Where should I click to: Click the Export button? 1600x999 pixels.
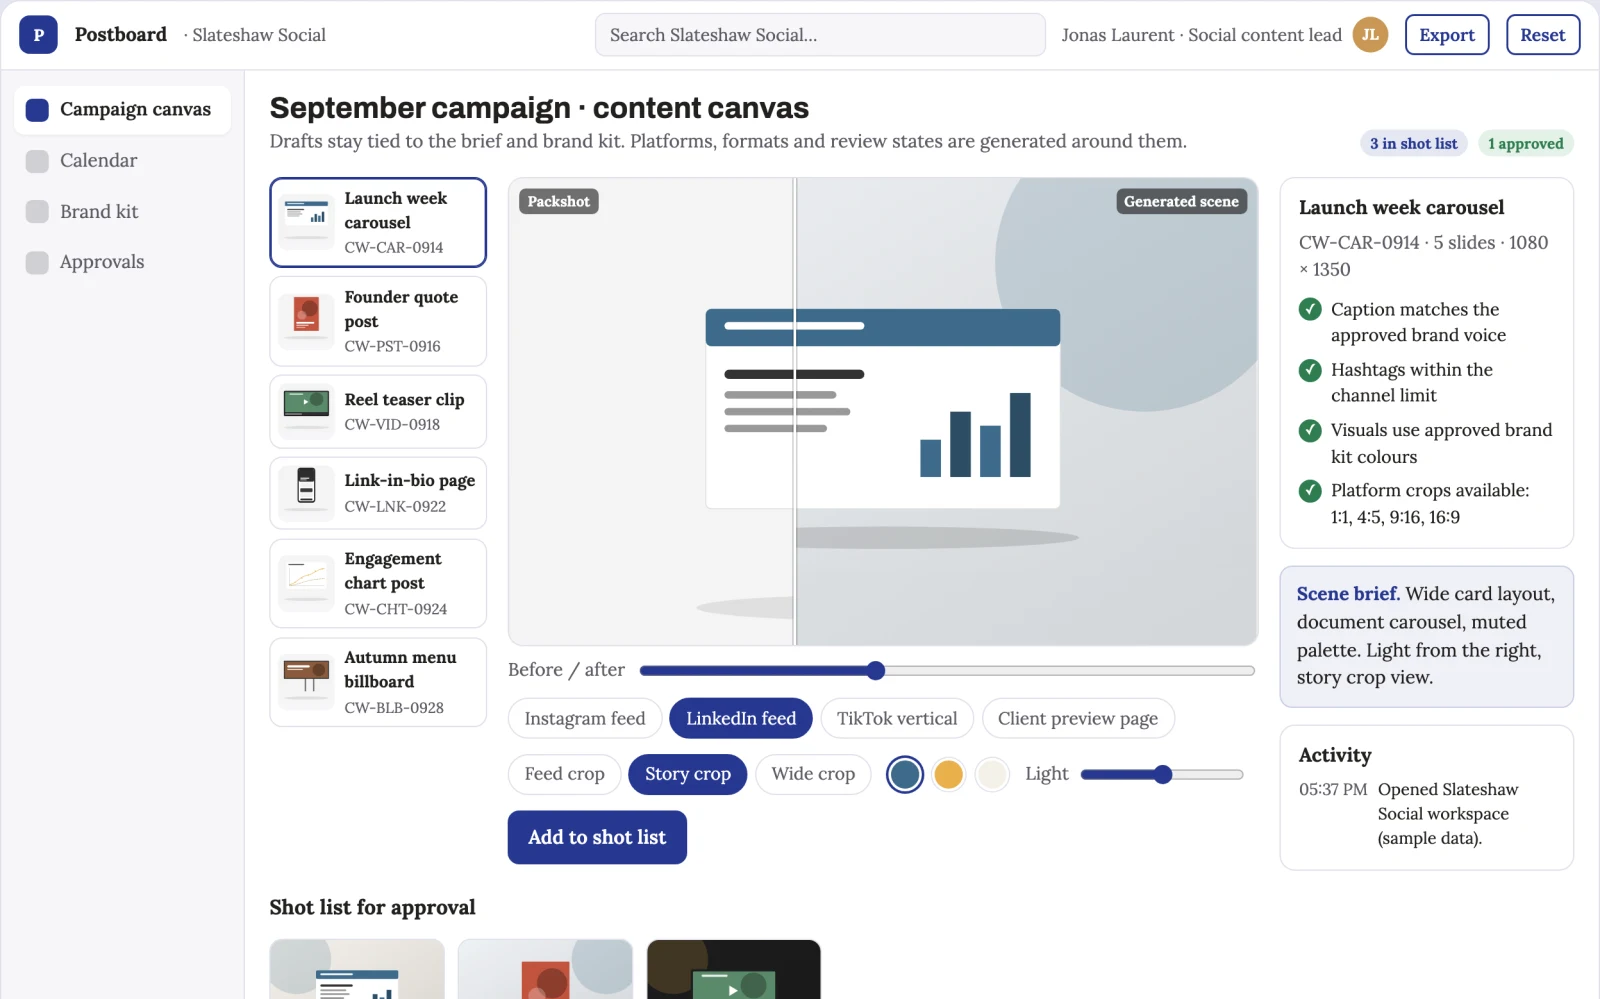coord(1447,35)
